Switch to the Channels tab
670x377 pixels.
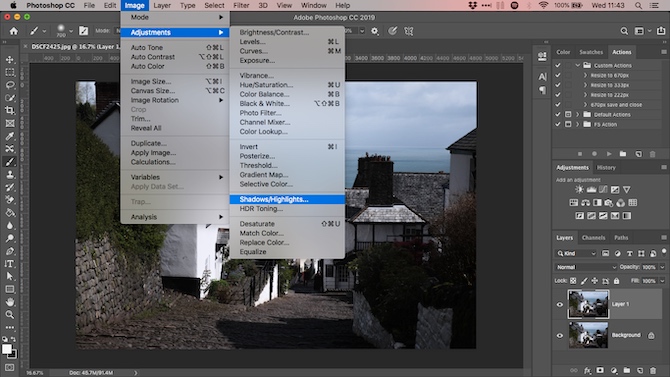point(594,238)
